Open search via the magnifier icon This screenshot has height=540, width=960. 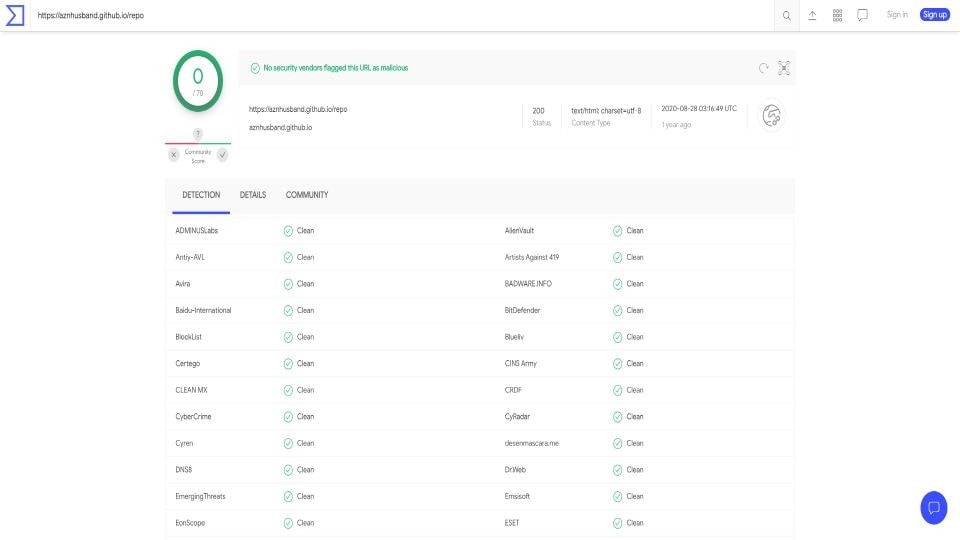(787, 15)
